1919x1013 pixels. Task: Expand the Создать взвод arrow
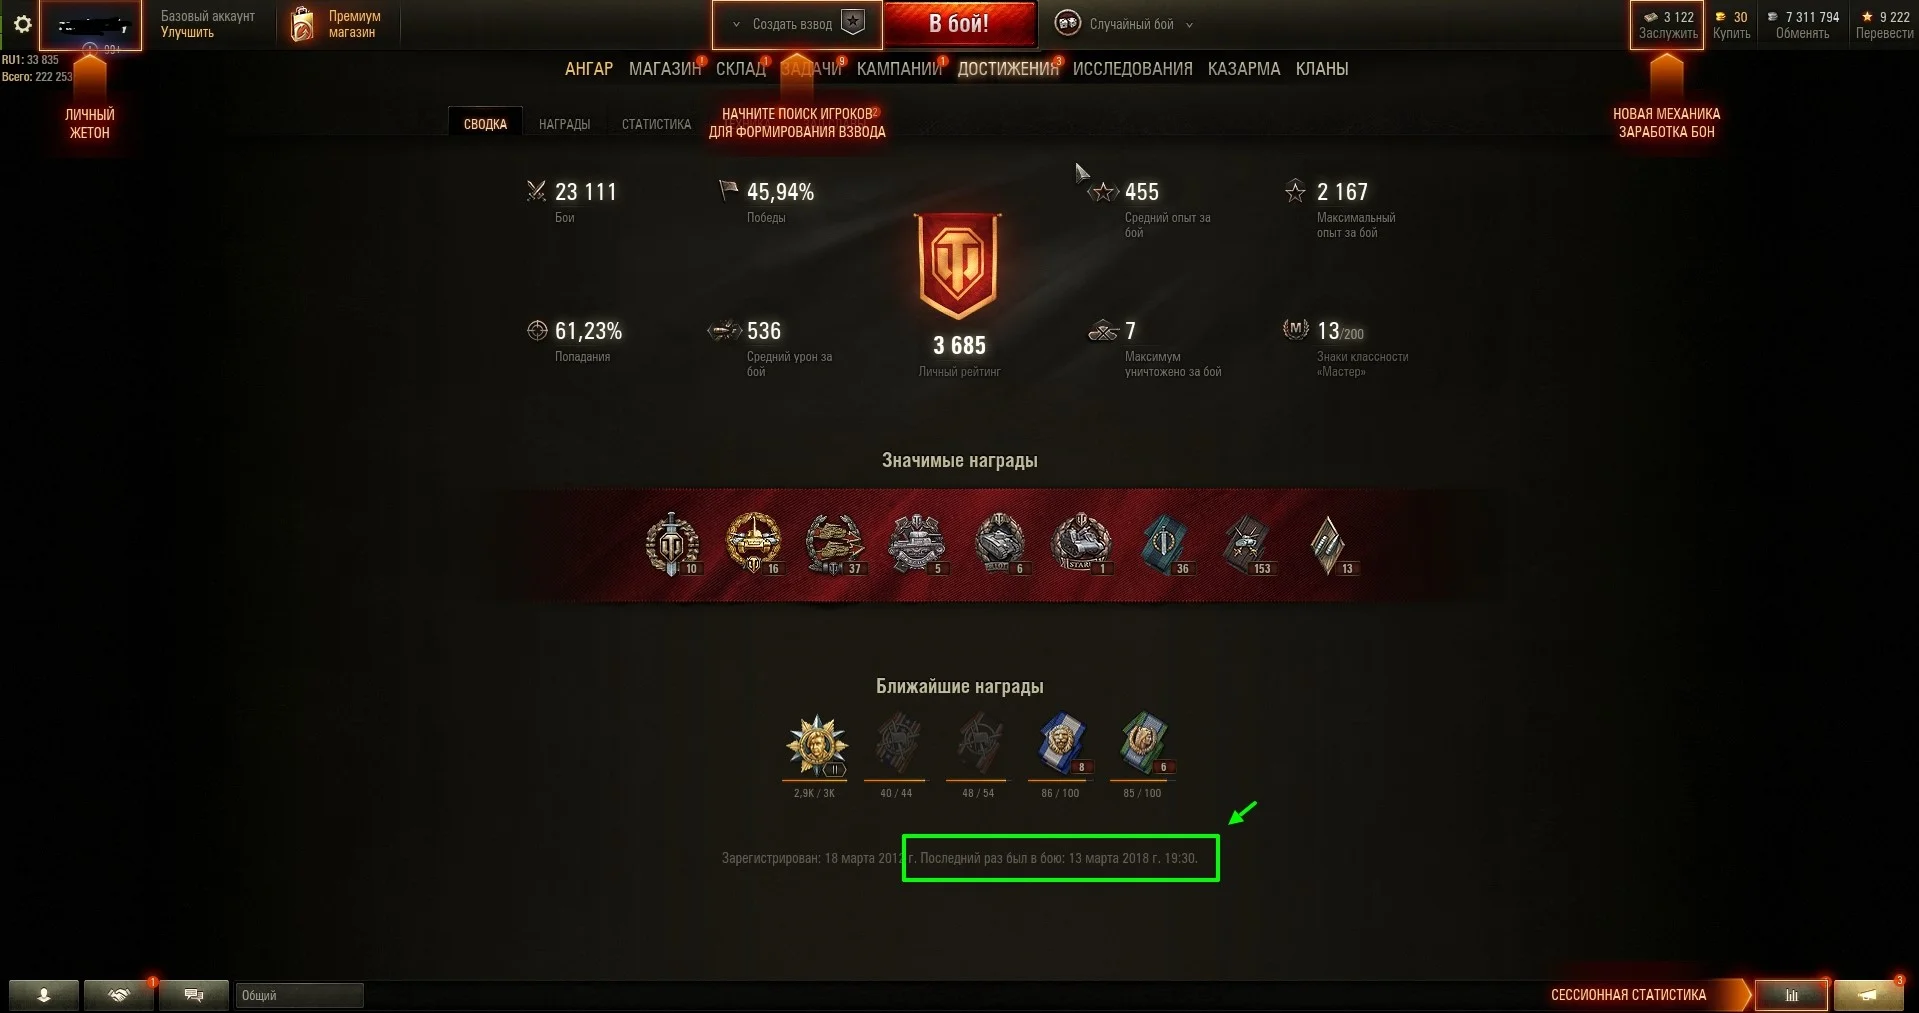736,25
